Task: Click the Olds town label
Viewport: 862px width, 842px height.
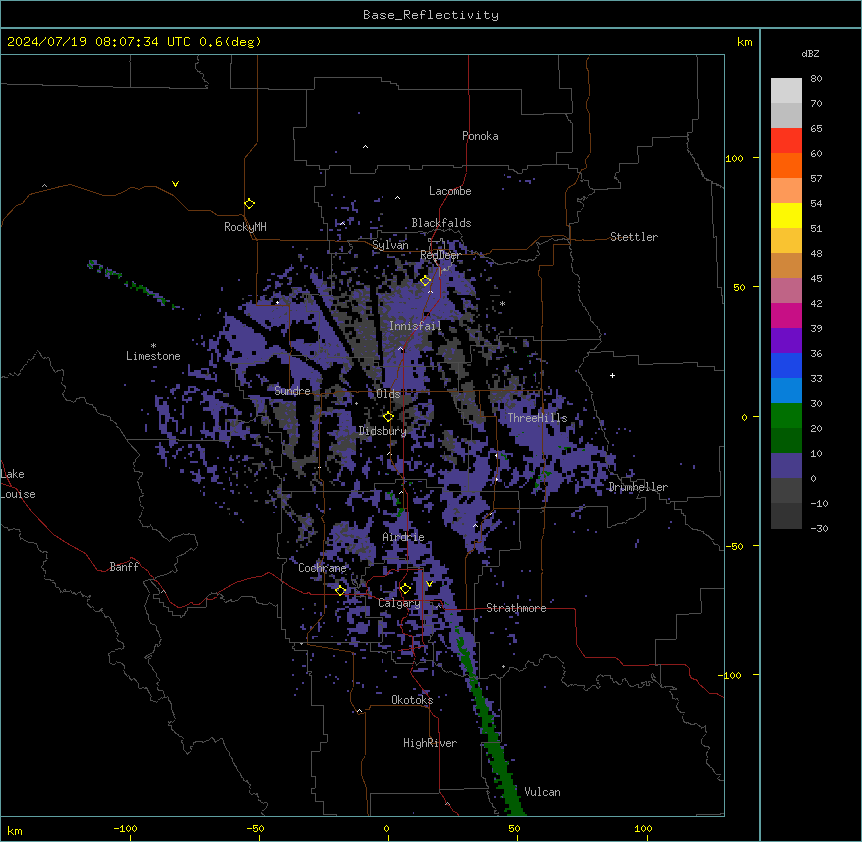Action: click(x=388, y=394)
